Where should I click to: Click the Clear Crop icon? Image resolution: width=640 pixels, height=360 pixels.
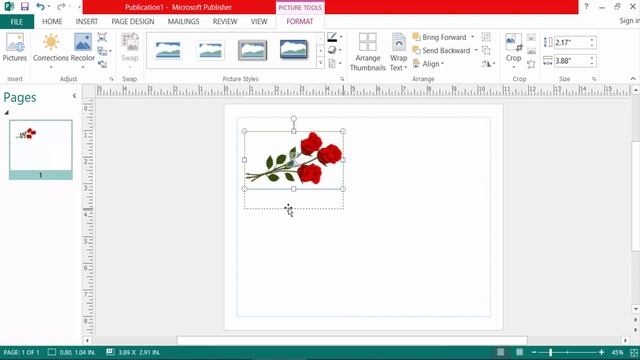pos(531,64)
